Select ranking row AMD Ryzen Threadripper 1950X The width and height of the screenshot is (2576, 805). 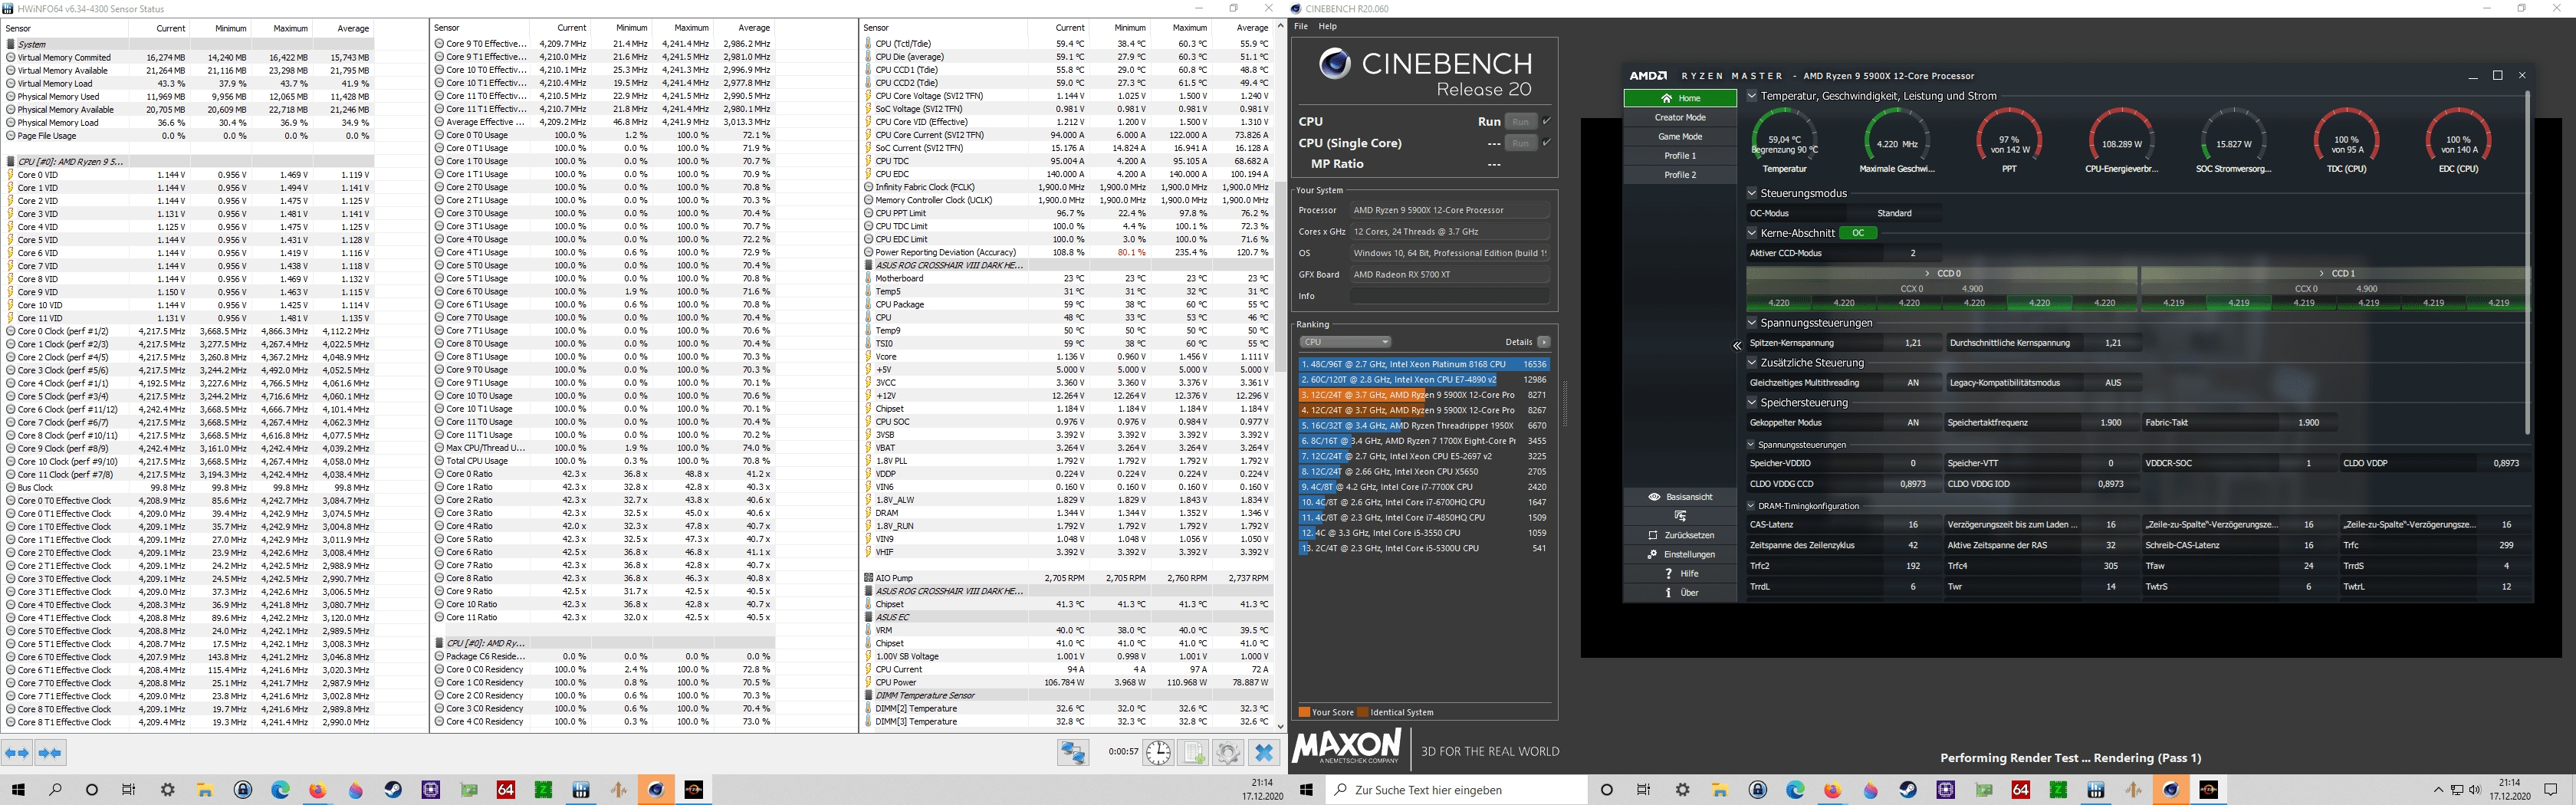(1423, 425)
